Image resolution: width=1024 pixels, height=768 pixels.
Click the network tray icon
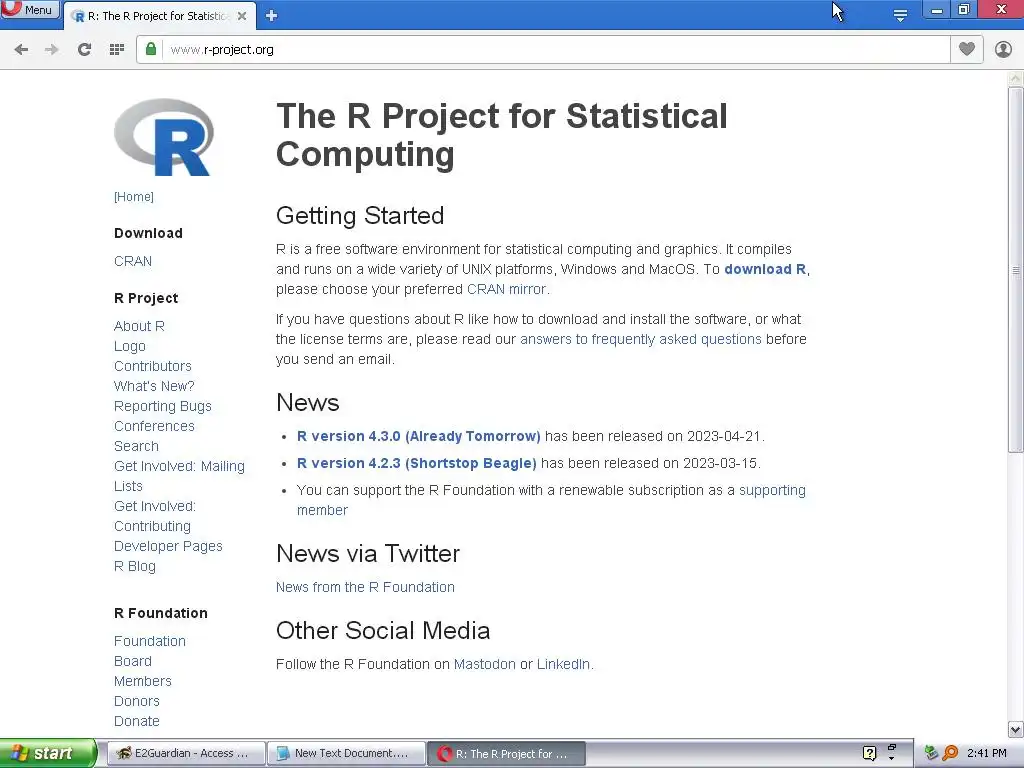pyautogui.click(x=932, y=753)
